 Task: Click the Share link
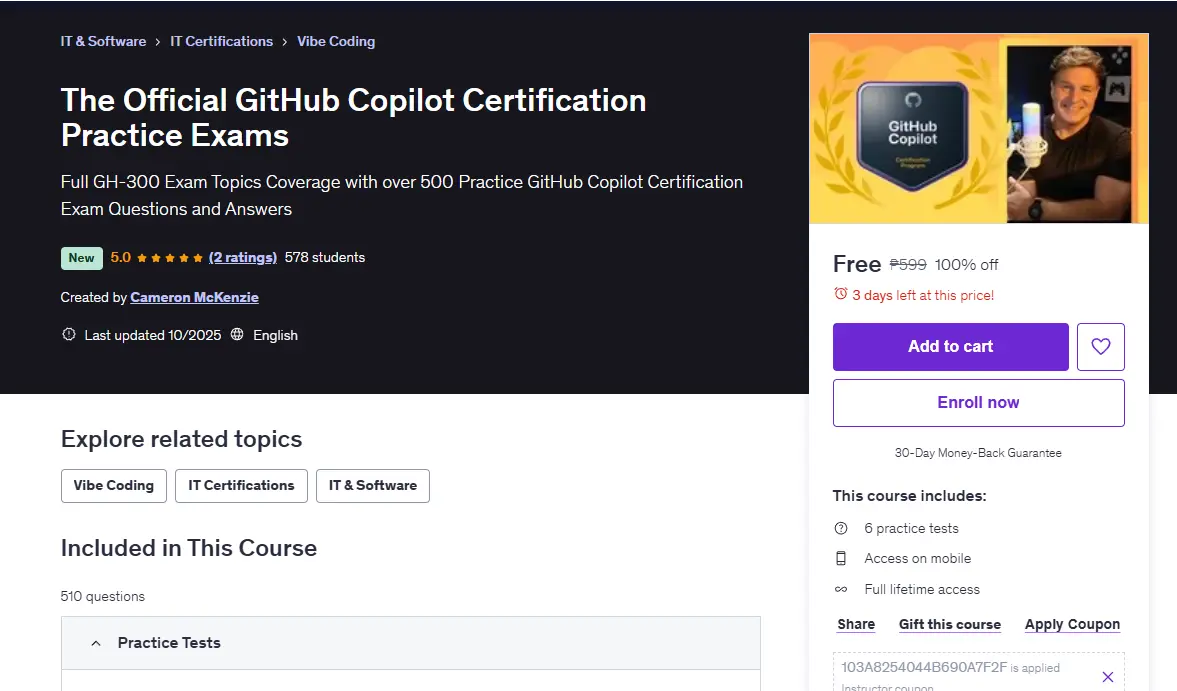click(856, 624)
